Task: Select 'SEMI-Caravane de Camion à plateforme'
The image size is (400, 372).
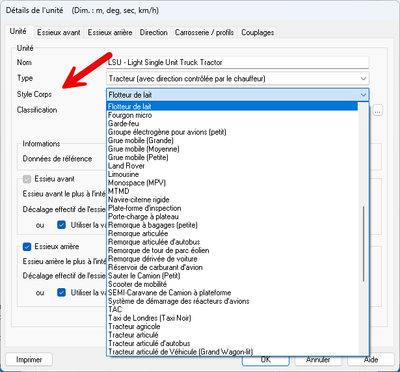Action: pos(232,293)
